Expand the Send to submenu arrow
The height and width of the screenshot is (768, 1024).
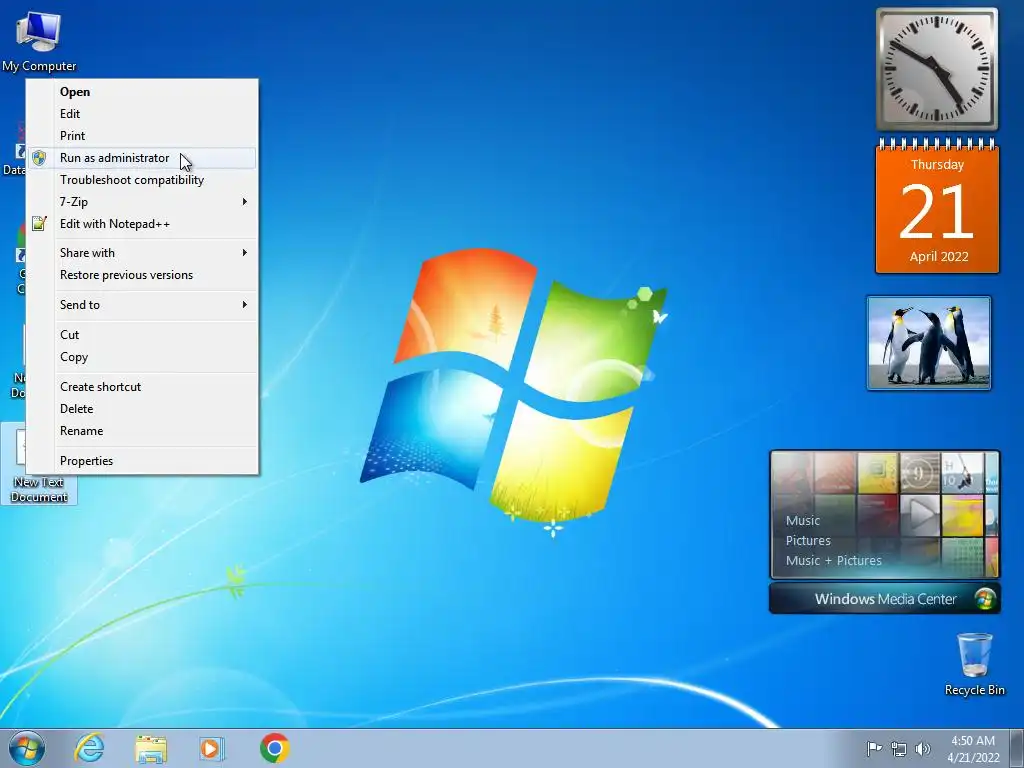point(245,304)
